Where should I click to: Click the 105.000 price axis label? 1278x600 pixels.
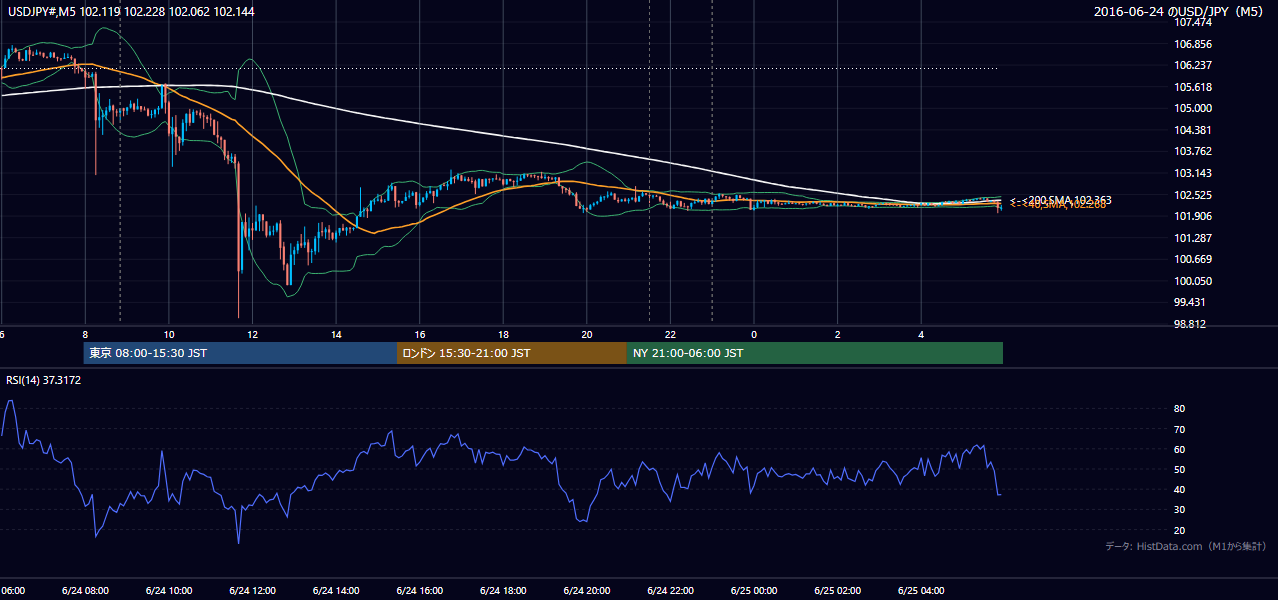1193,108
